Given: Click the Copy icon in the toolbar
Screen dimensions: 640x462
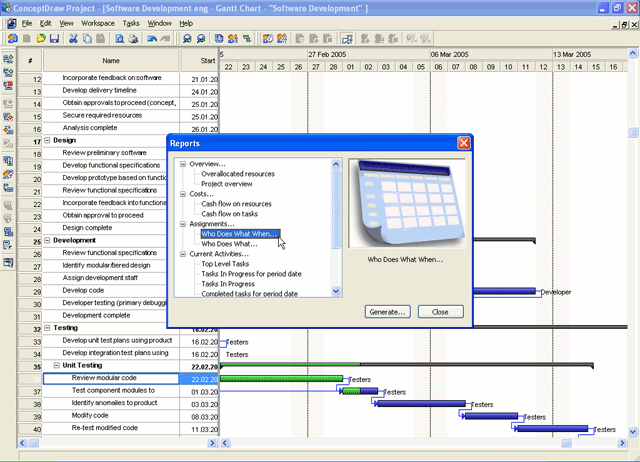Looking at the screenshot, I should [x=87, y=39].
